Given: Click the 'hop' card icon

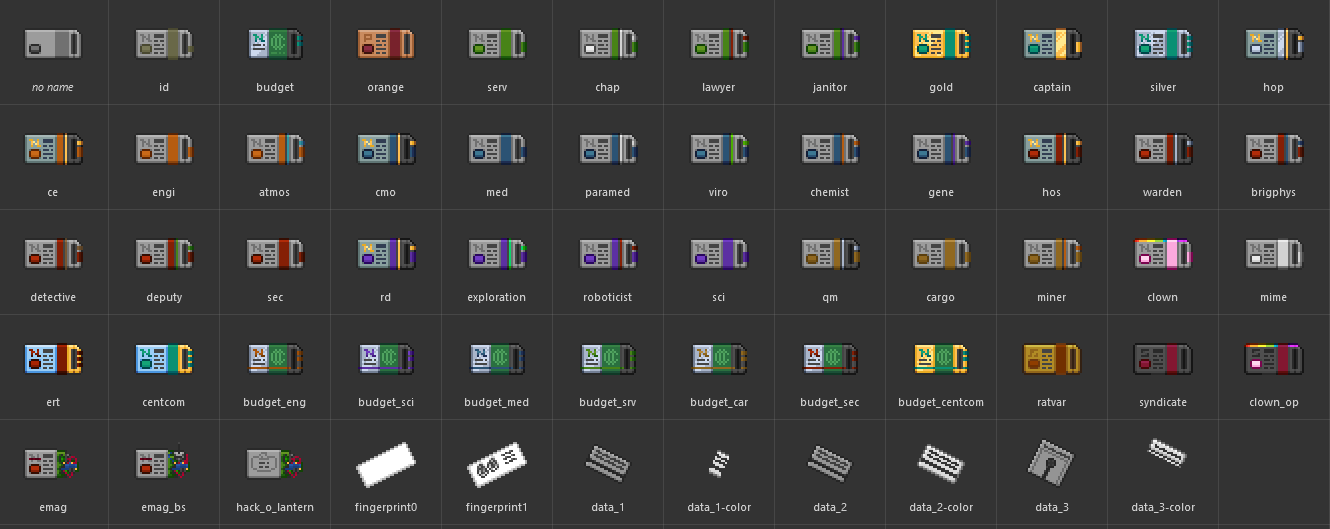Looking at the screenshot, I should pos(1274,44).
